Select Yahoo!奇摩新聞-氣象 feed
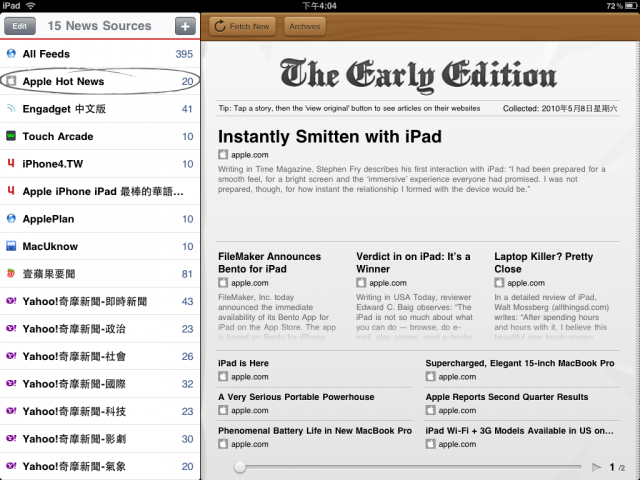 pos(100,466)
